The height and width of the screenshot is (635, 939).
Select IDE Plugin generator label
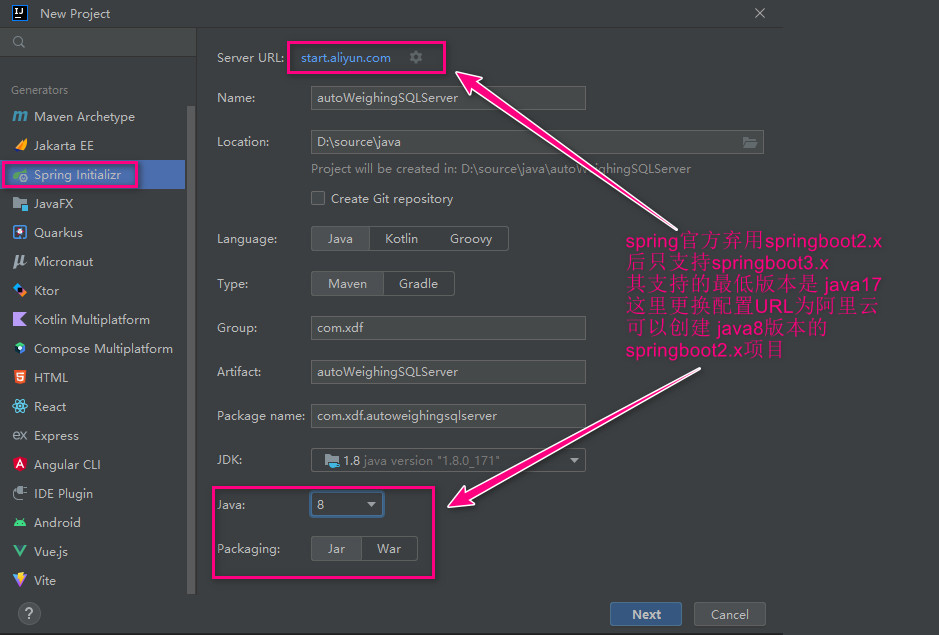[63, 494]
